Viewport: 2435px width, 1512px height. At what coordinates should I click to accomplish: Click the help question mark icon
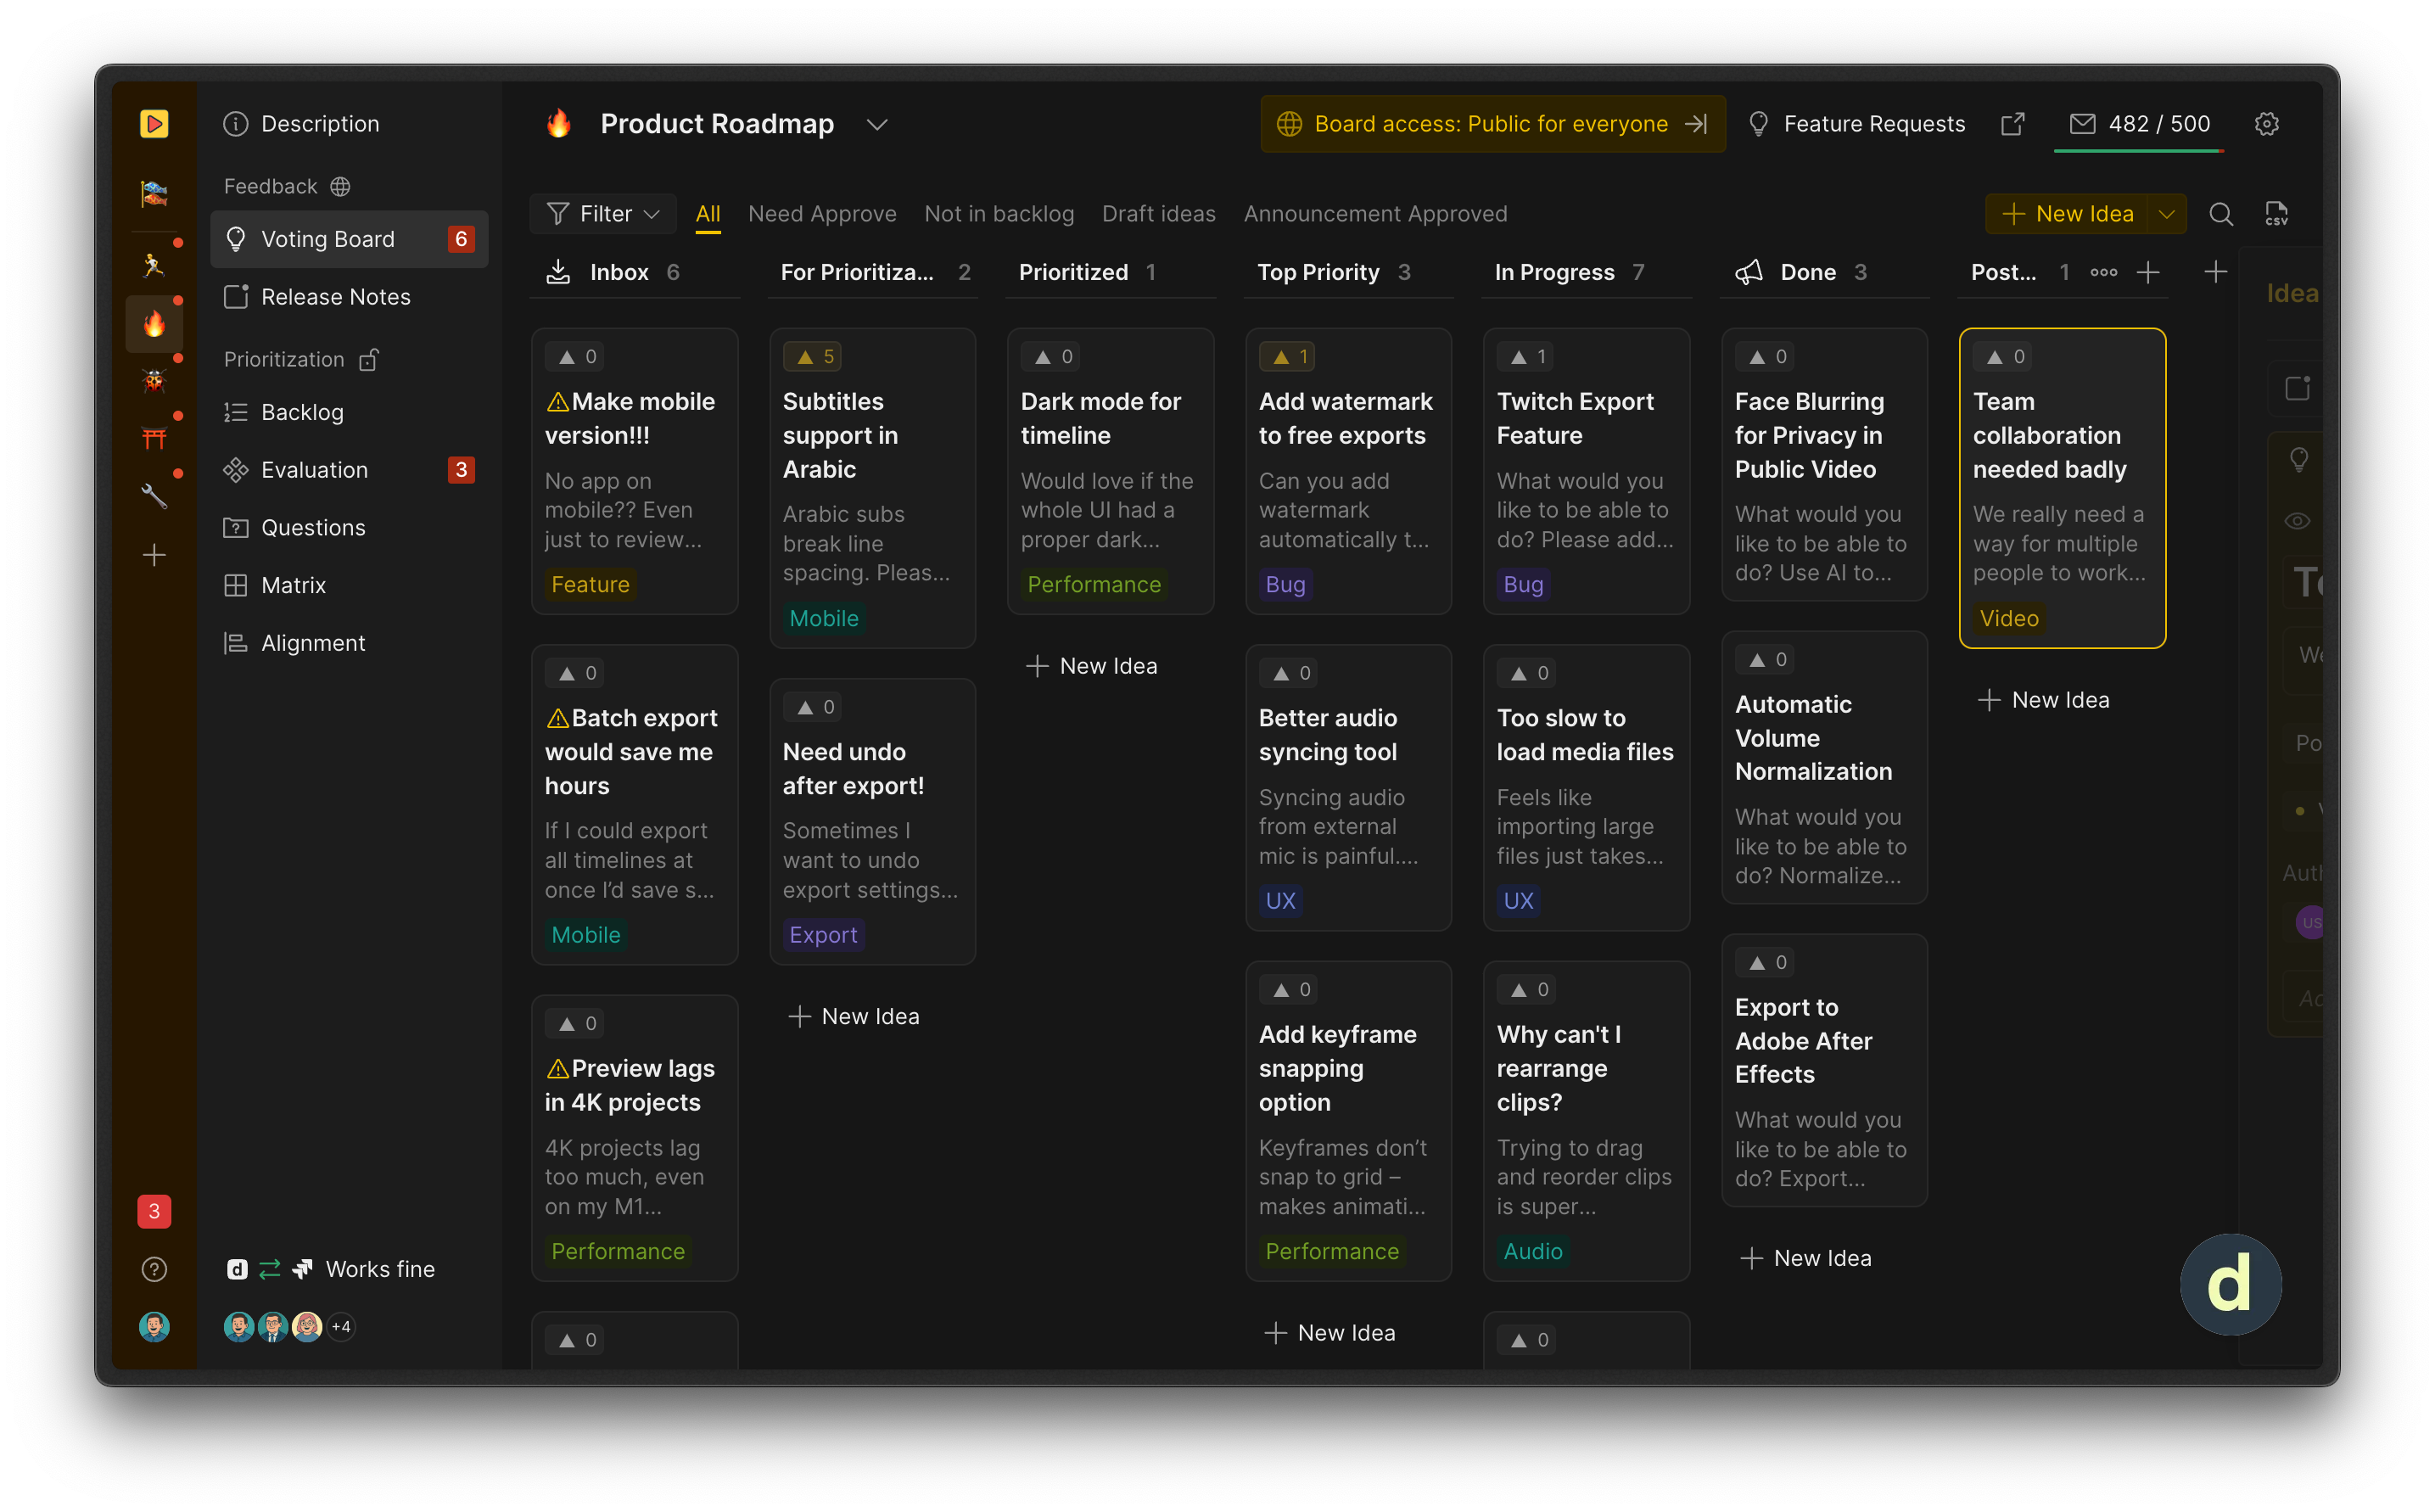[x=154, y=1269]
